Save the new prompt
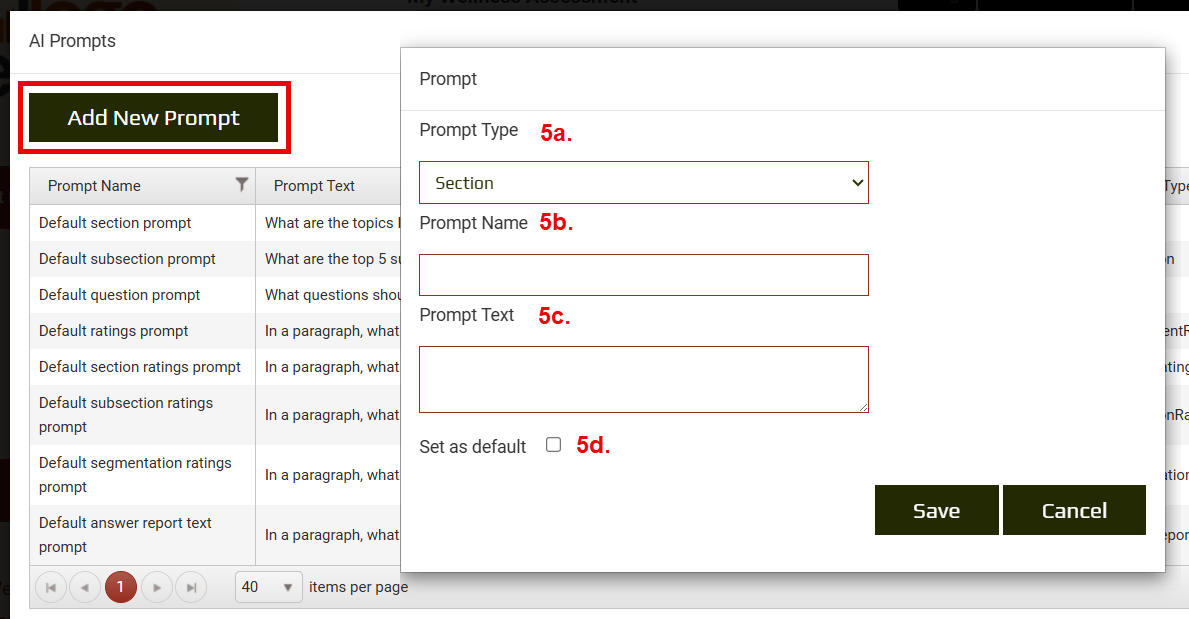The height and width of the screenshot is (619, 1189). click(x=936, y=510)
